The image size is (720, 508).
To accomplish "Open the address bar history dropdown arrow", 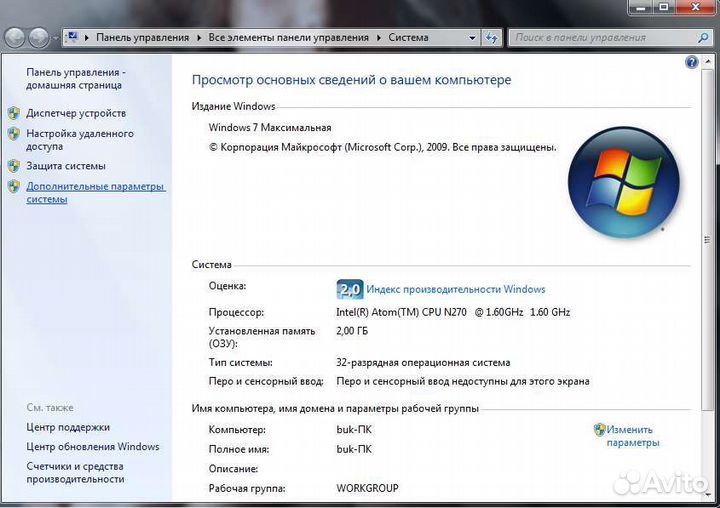I will tap(472, 38).
